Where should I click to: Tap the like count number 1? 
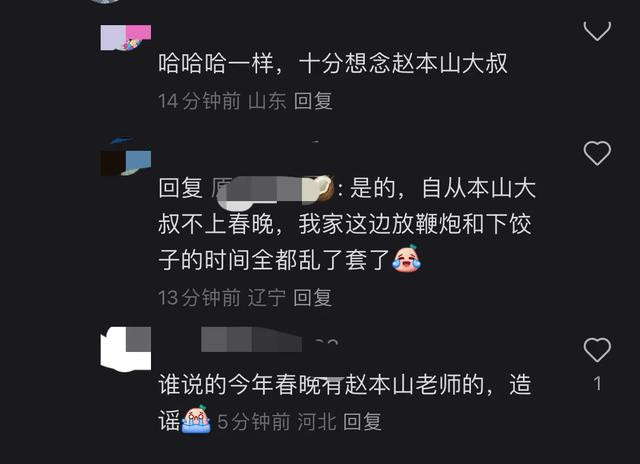click(x=597, y=384)
